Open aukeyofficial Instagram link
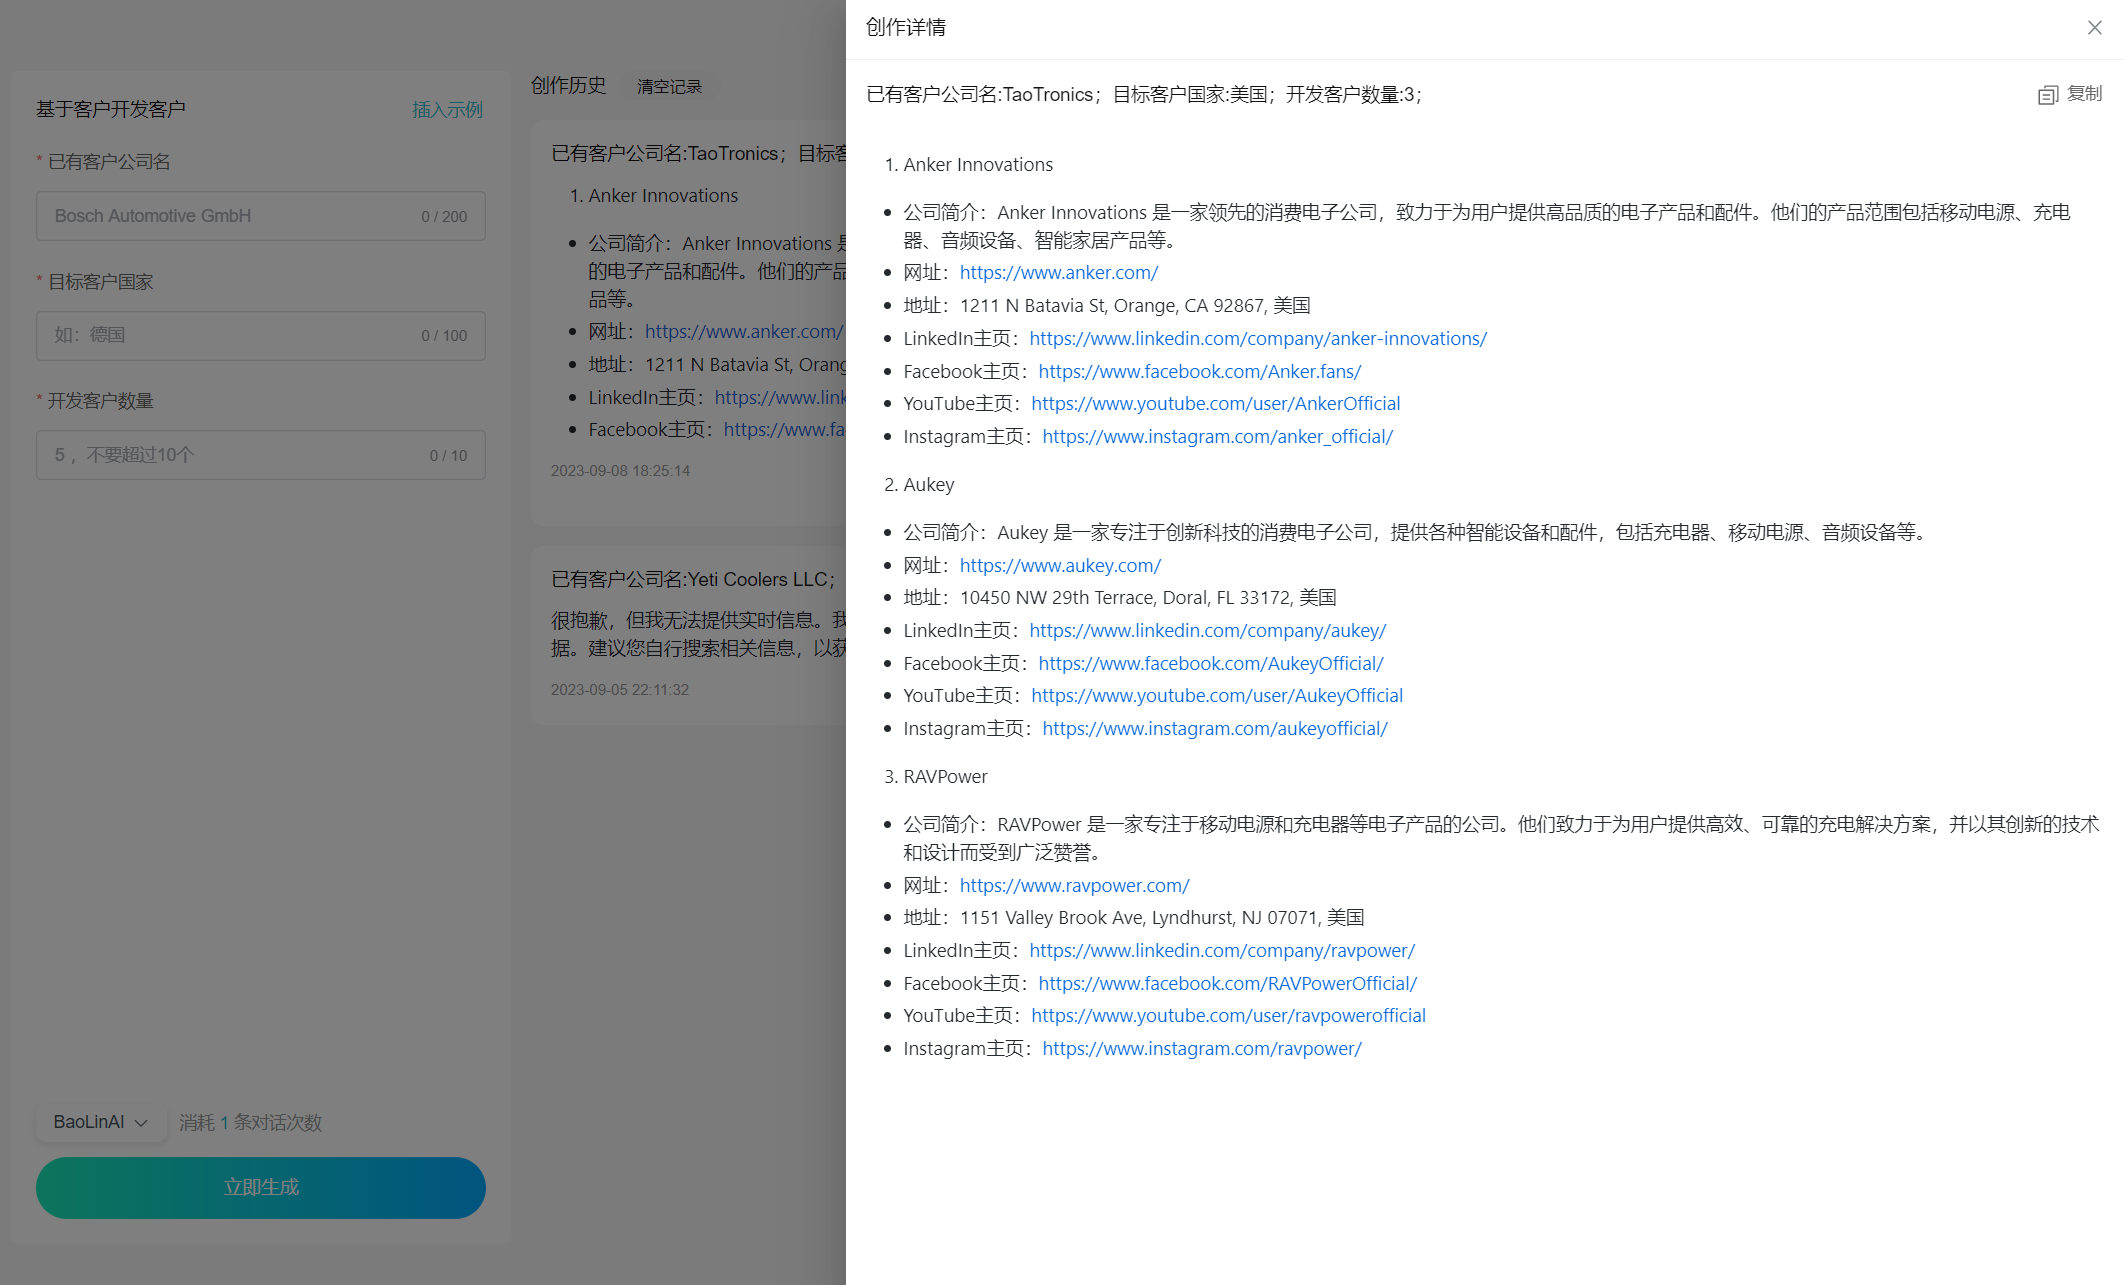2124x1285 pixels. [x=1215, y=729]
